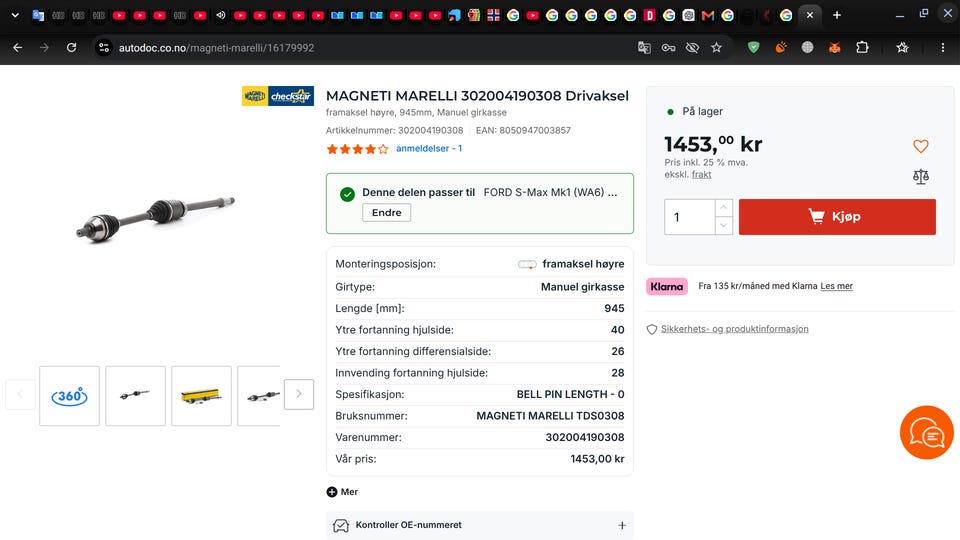Add product to comparison with scales icon

coord(921,177)
